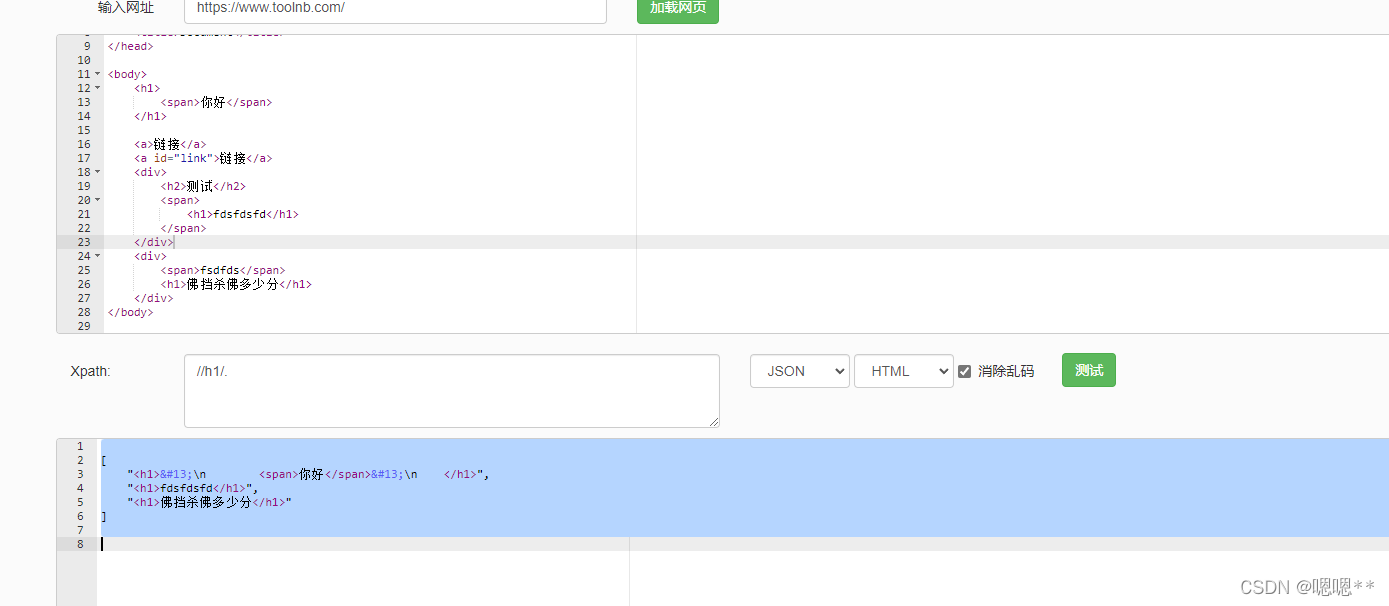
Task: Click the <span>fsdfds</span> code line
Action: click(x=223, y=270)
